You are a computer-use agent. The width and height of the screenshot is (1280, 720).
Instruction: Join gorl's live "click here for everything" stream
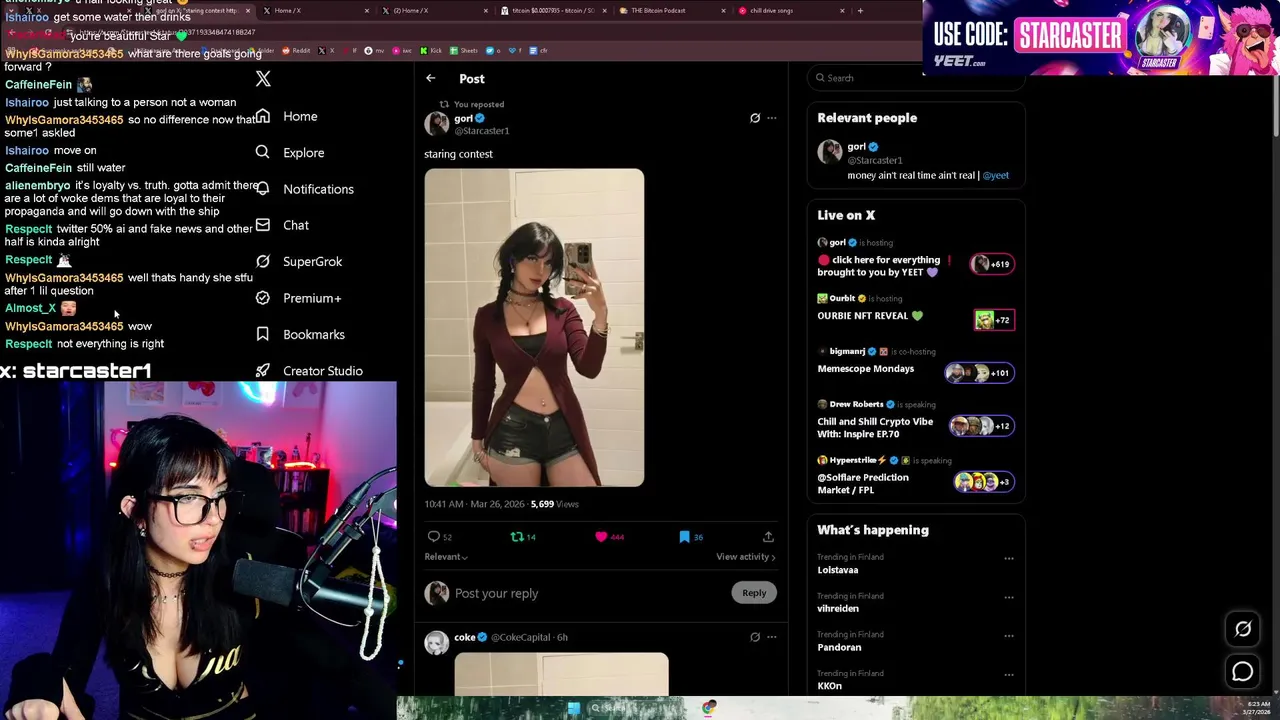[x=886, y=265]
